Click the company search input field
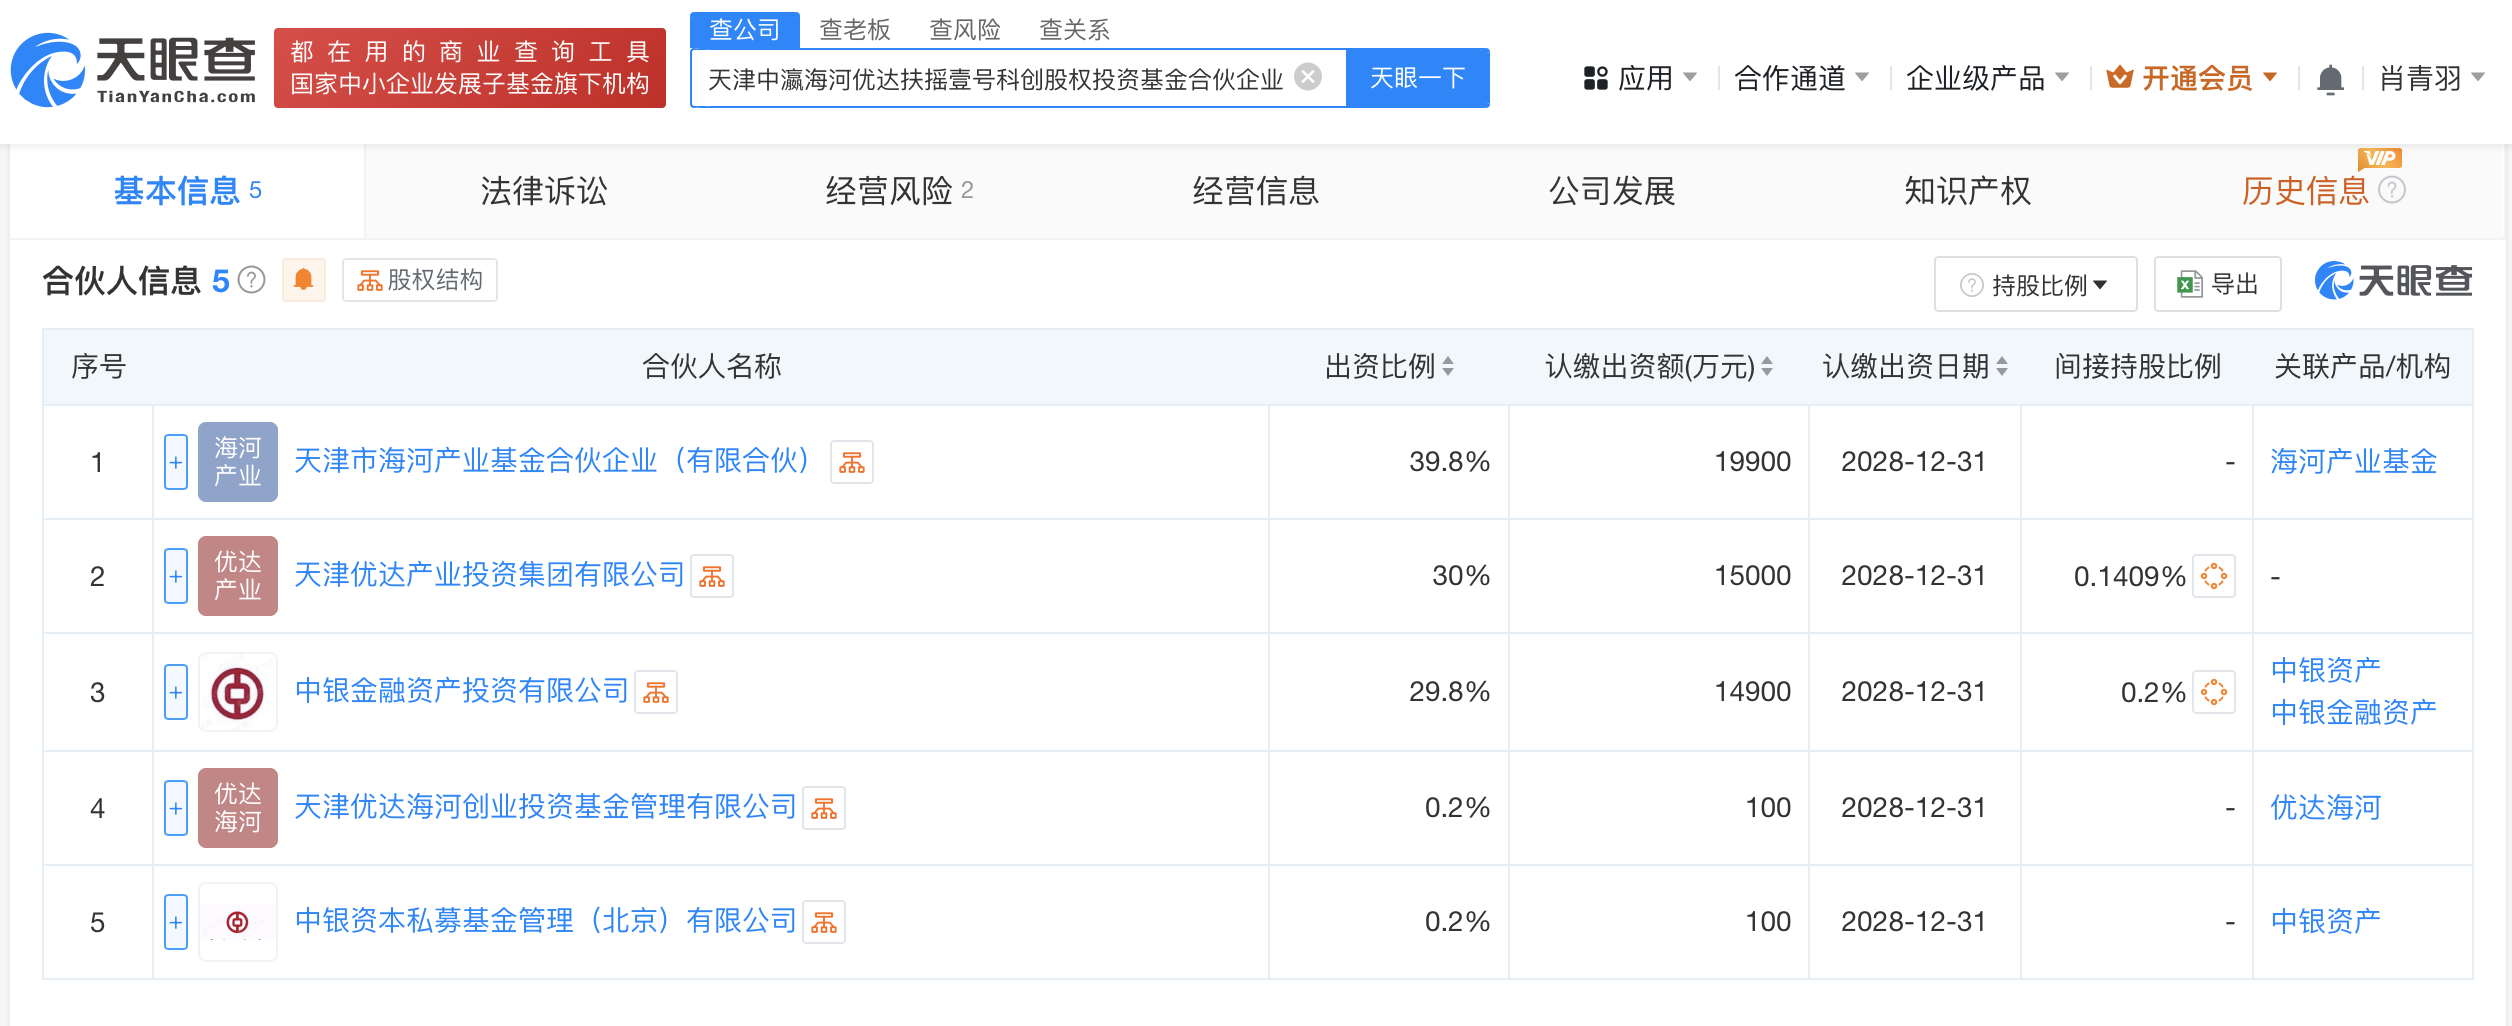2512x1026 pixels. 995,78
